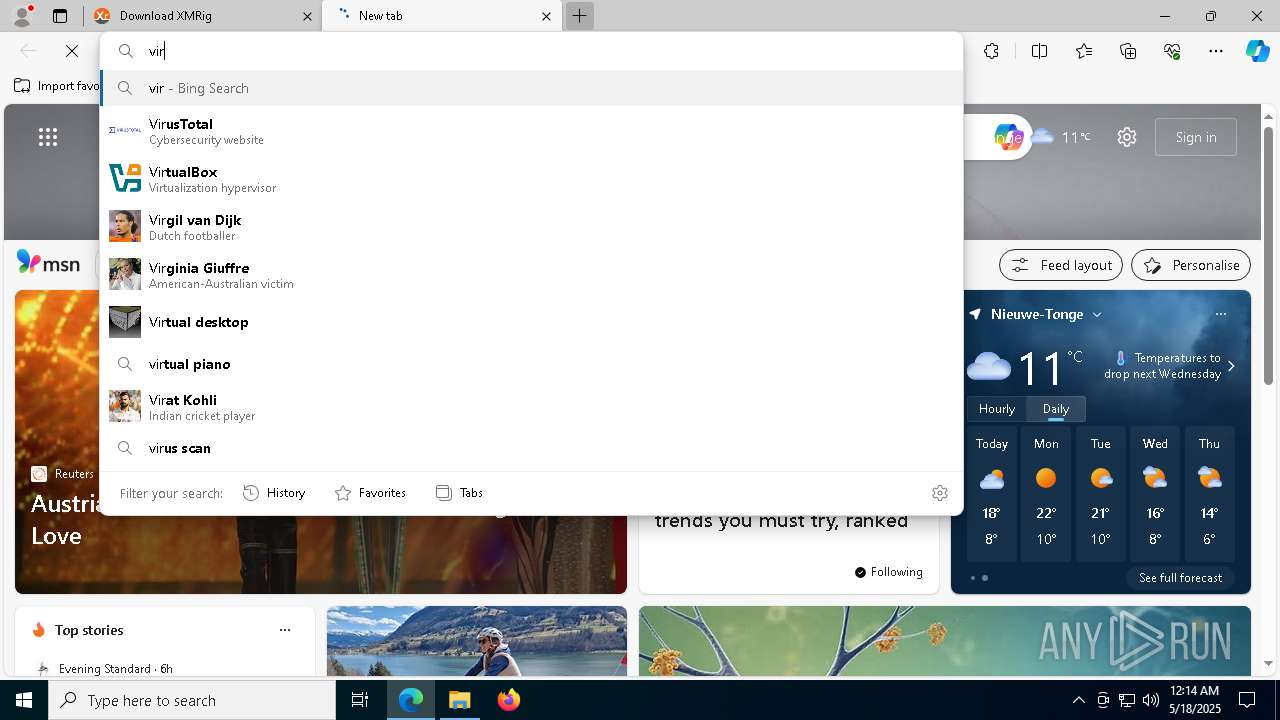Open the Feed layout button
This screenshot has width=1280, height=720.
[x=1061, y=265]
